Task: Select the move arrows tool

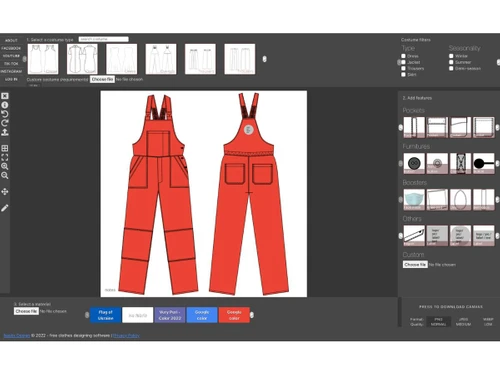Action: 5,192
